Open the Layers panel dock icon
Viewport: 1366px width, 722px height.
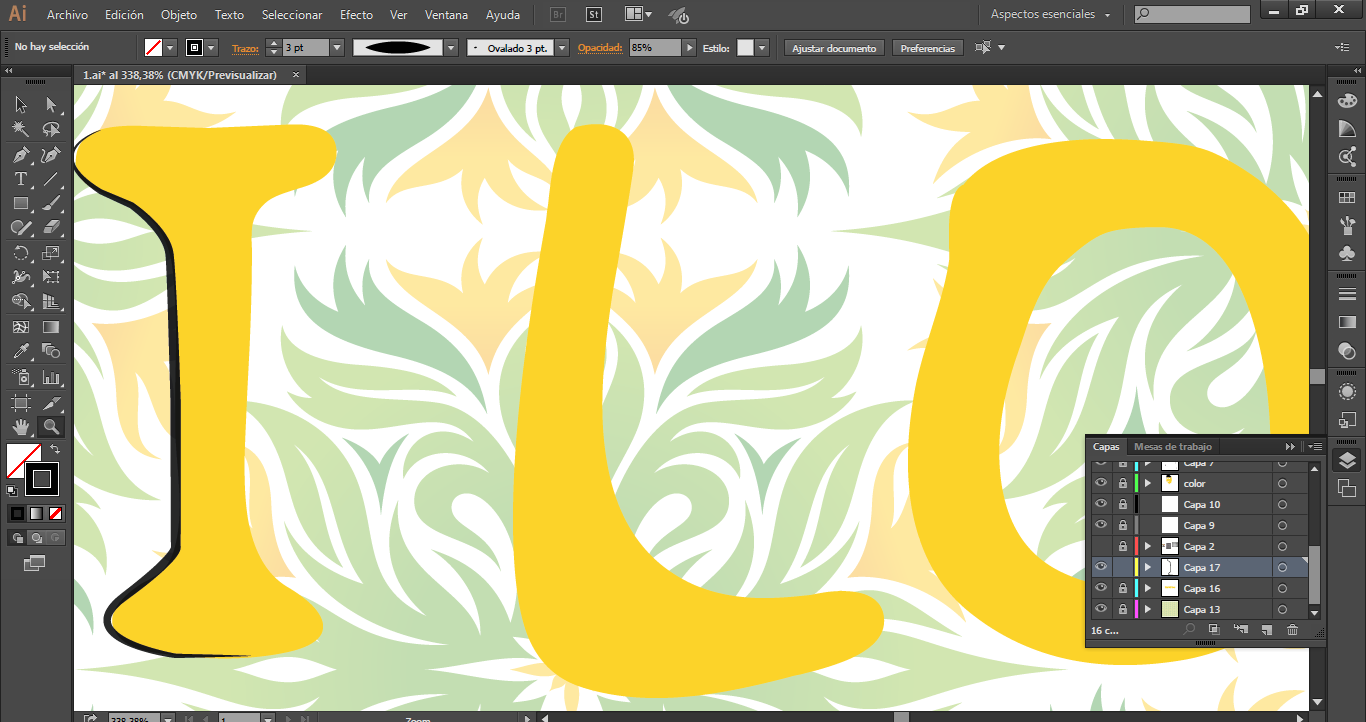[1347, 460]
